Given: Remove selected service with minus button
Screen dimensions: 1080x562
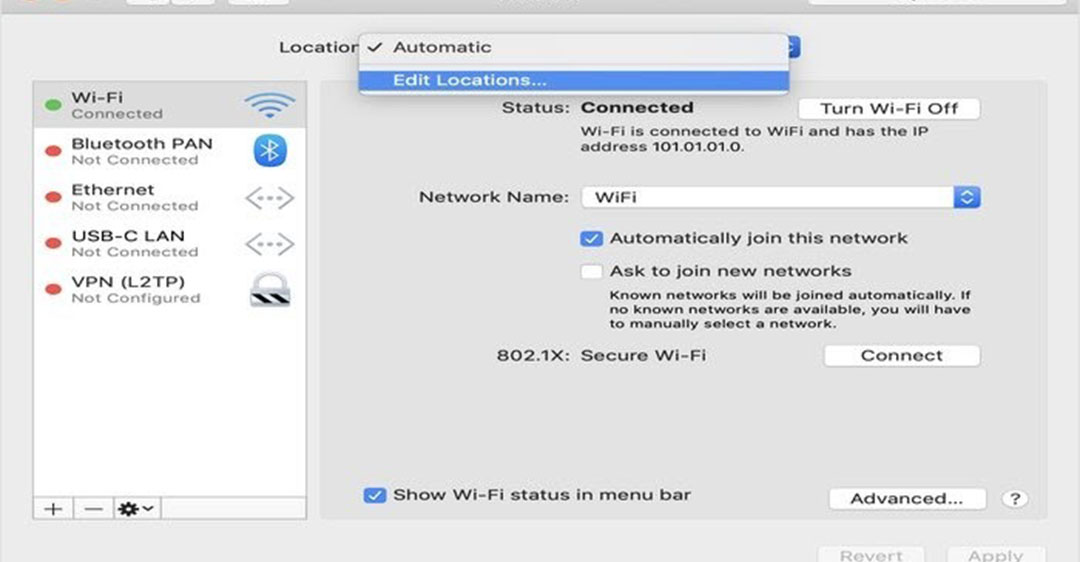Looking at the screenshot, I should click(93, 509).
